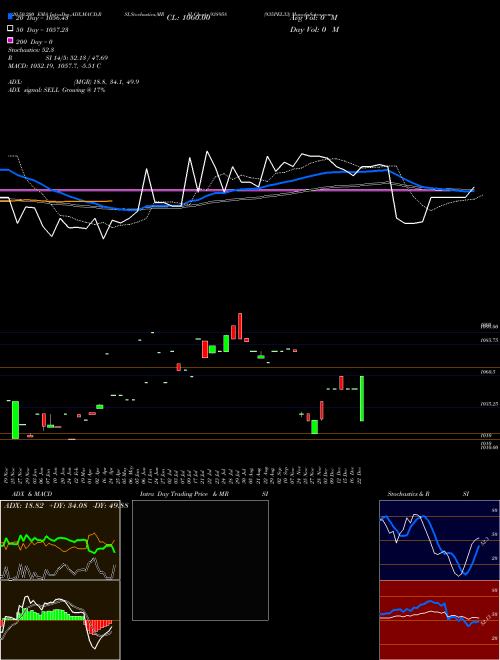Click the ADX (MGR) 18.8, 34.1, 49.9 line

[x=74, y=82]
